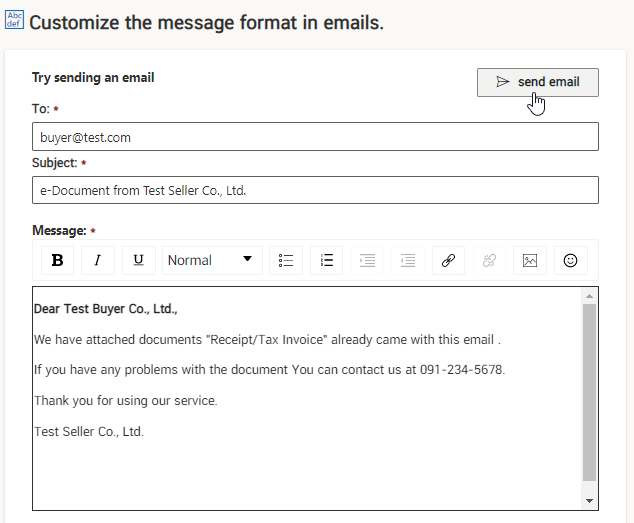The width and height of the screenshot is (634, 523).
Task: Insert an image into the message
Action: click(530, 260)
